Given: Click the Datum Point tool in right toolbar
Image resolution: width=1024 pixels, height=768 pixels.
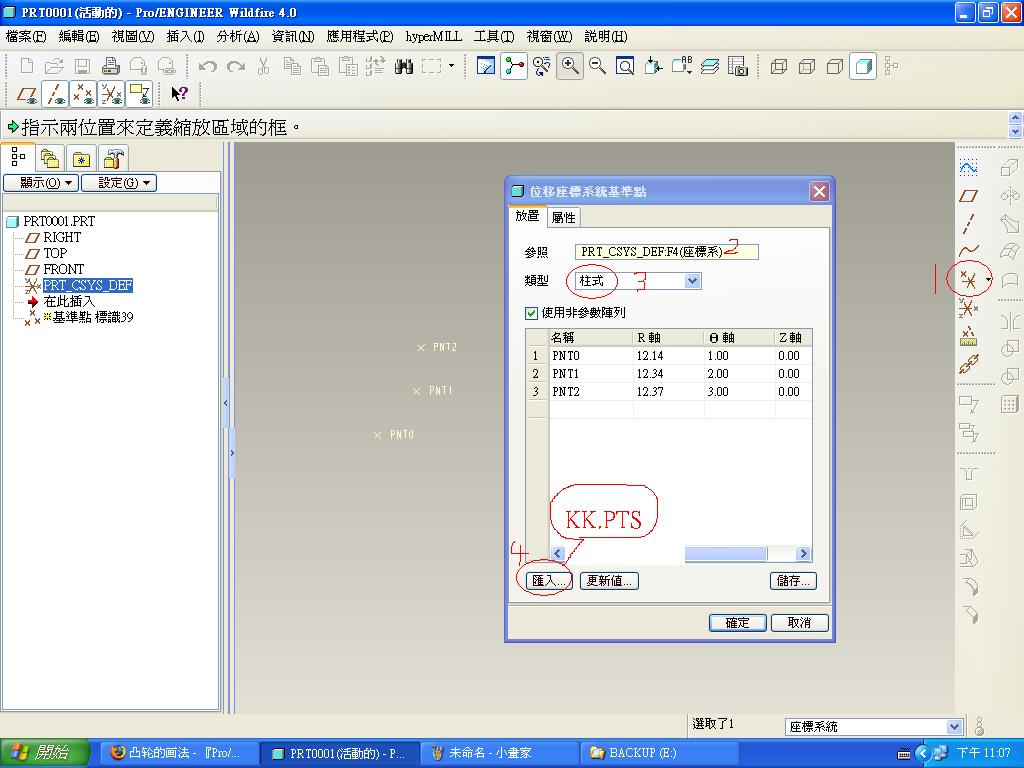Looking at the screenshot, I should click(x=968, y=281).
